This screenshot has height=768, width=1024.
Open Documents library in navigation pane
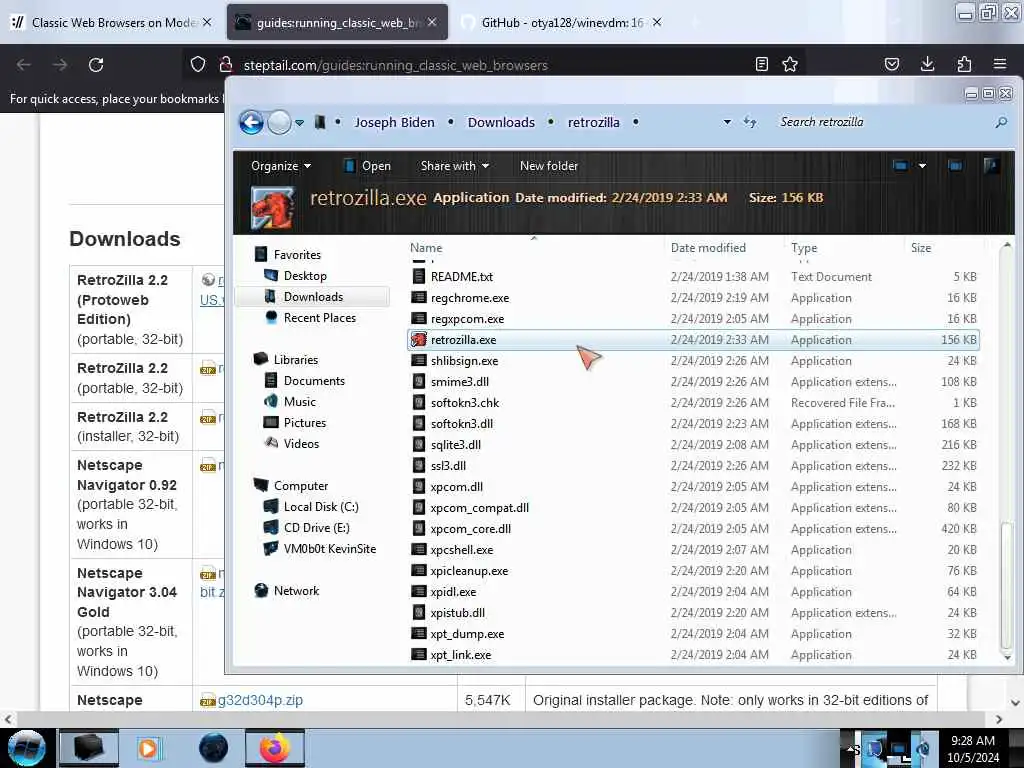(x=314, y=381)
